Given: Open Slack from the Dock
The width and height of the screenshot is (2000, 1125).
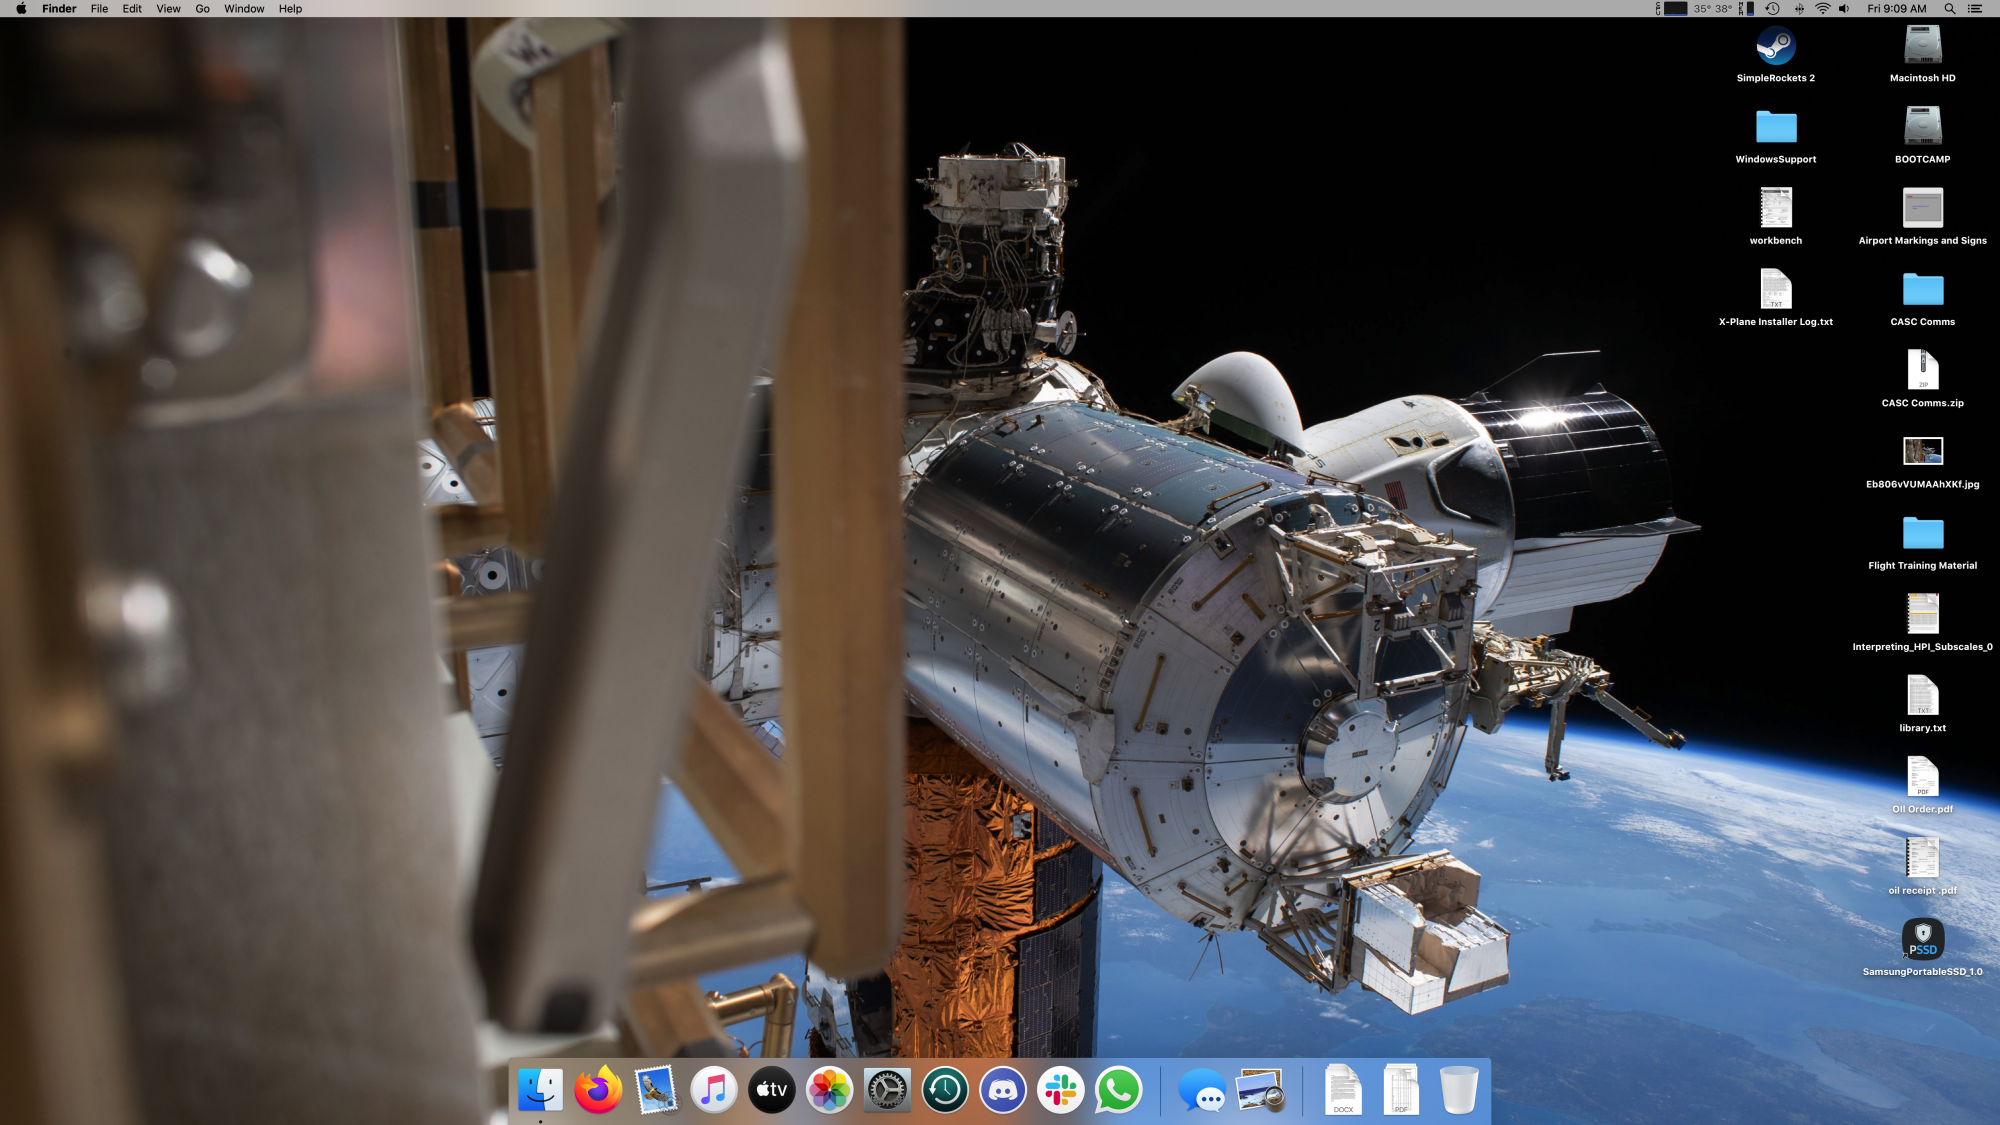Looking at the screenshot, I should (1060, 1090).
